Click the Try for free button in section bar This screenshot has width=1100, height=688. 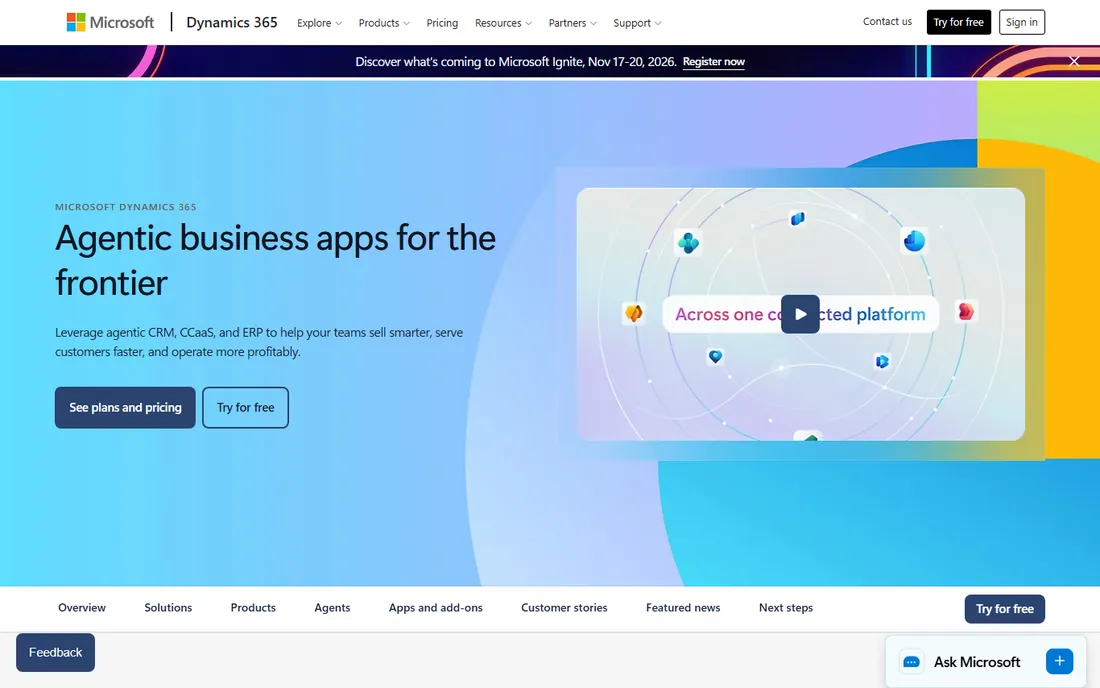(x=1005, y=609)
